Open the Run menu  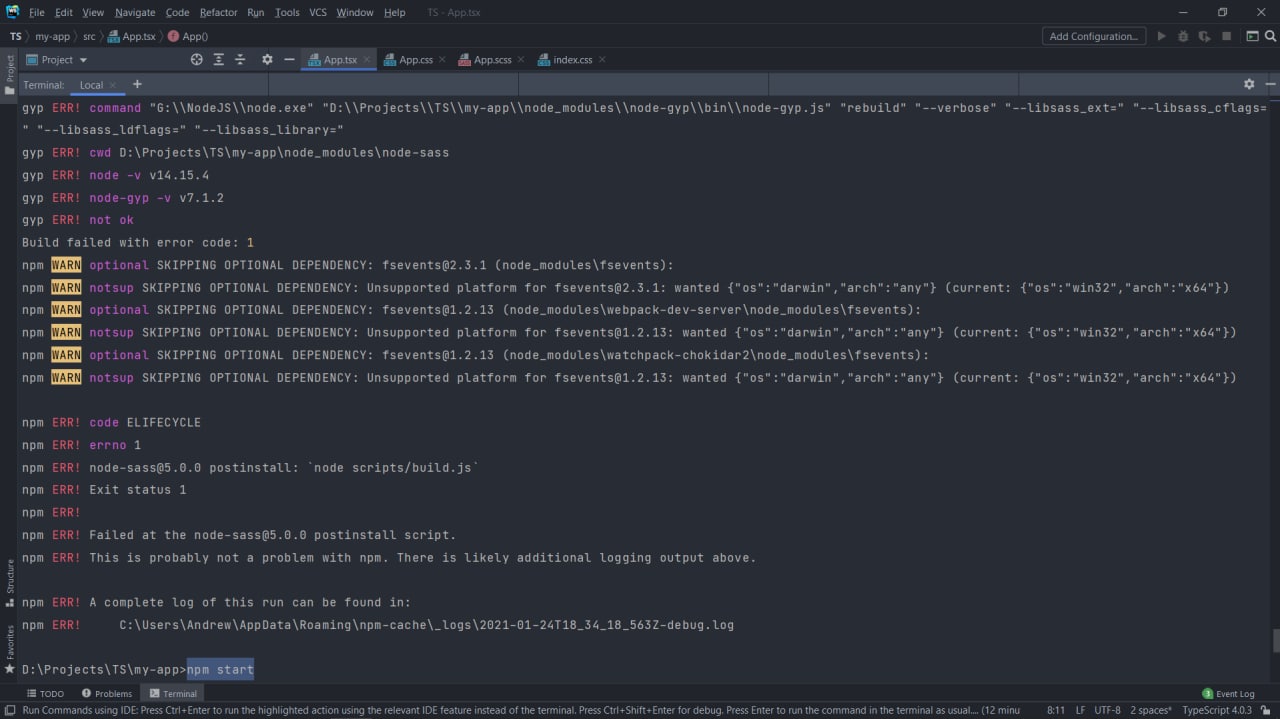pyautogui.click(x=255, y=12)
